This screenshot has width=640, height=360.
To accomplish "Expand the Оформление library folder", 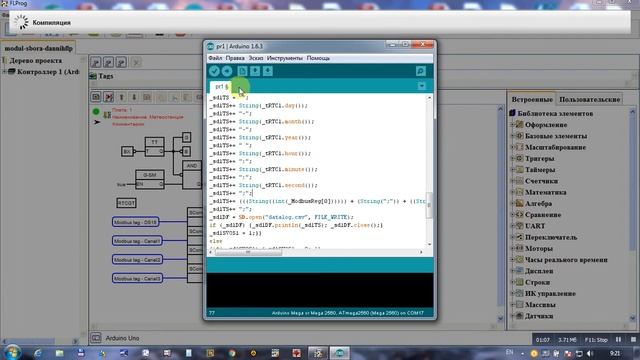I will point(512,125).
